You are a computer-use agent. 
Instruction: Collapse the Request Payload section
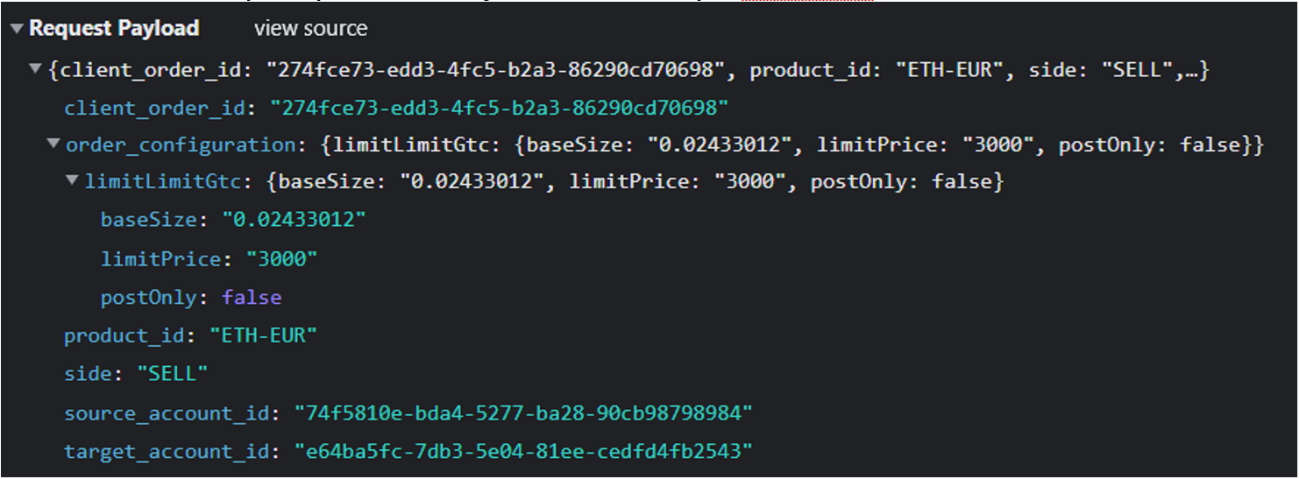pyautogui.click(x=16, y=29)
